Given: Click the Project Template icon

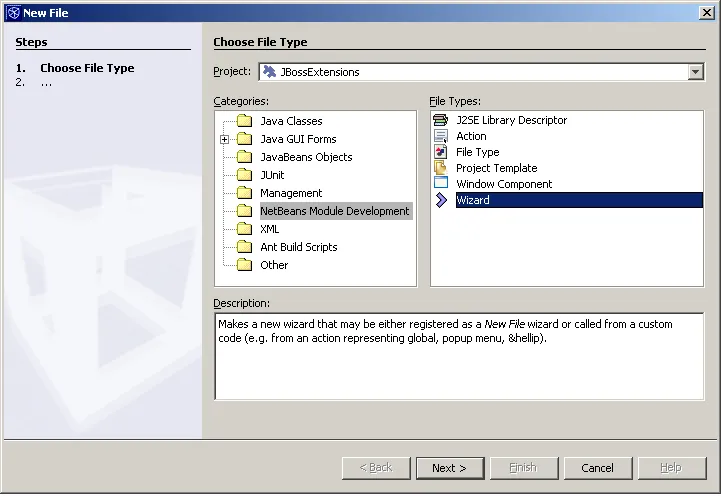Looking at the screenshot, I should (441, 168).
